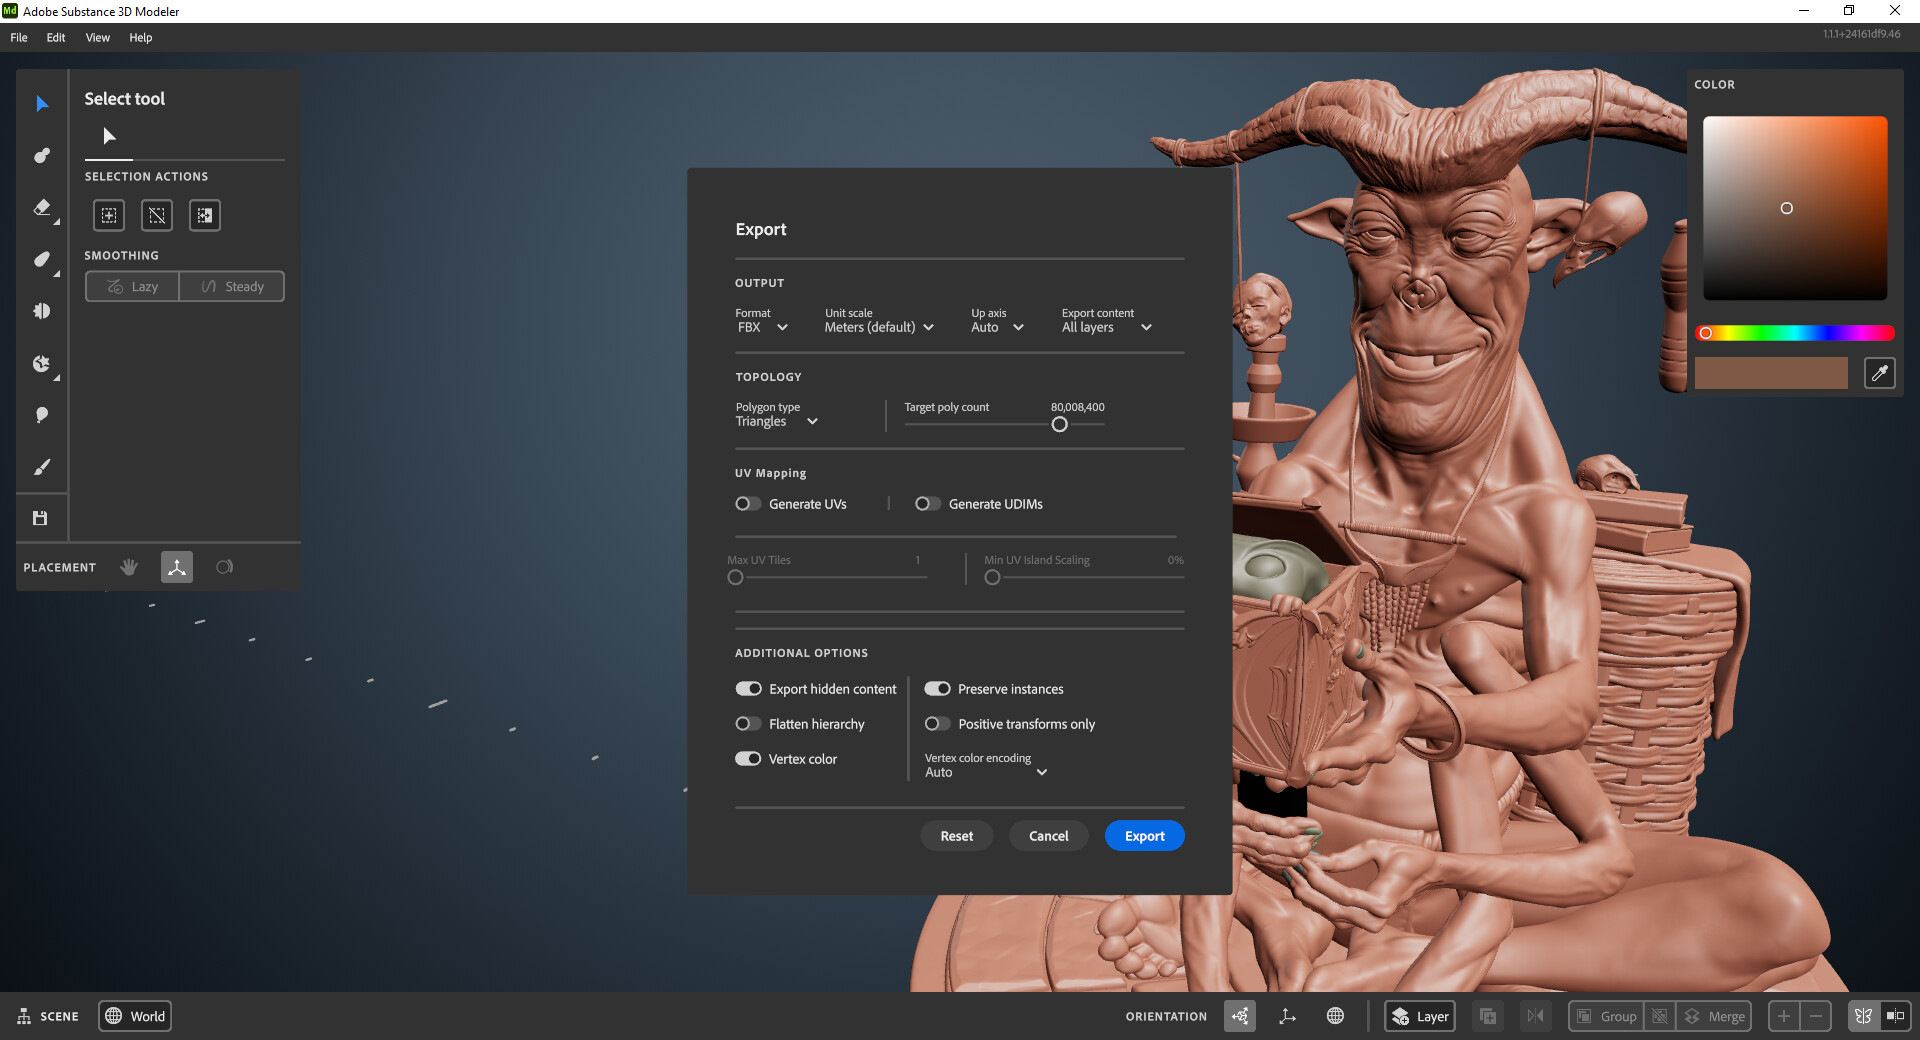Click the globe orientation icon
The width and height of the screenshot is (1920, 1040).
pos(1336,1016)
